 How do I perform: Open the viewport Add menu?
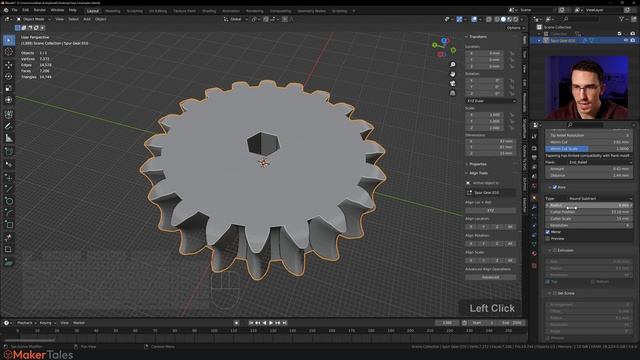[87, 19]
